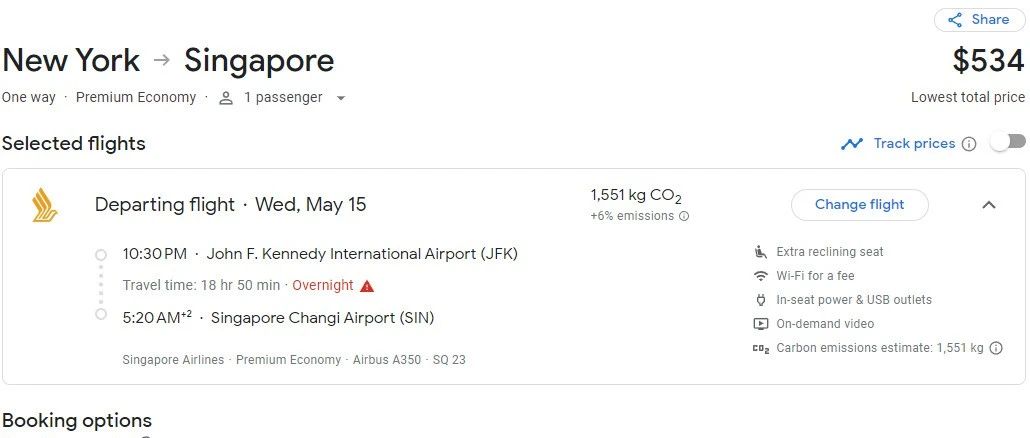Click the Share icon at top right

[x=954, y=20]
